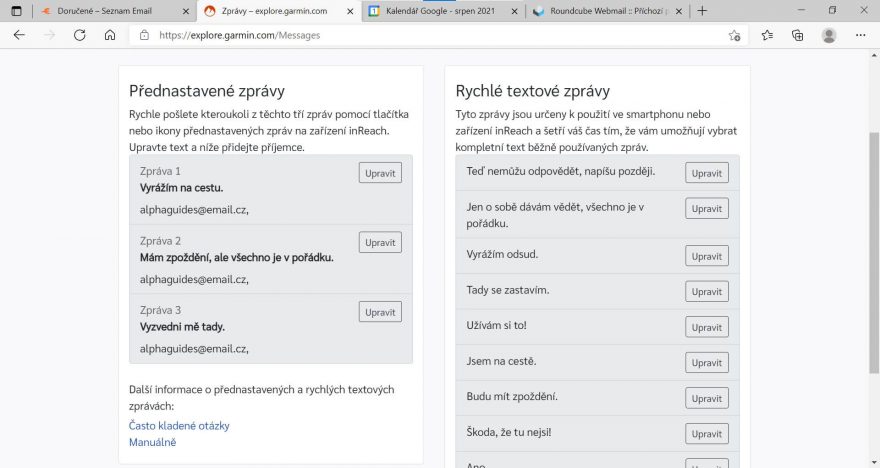Screen dimensions: 880x468
Task: Click the scrollbar up arrow
Action: point(874,55)
